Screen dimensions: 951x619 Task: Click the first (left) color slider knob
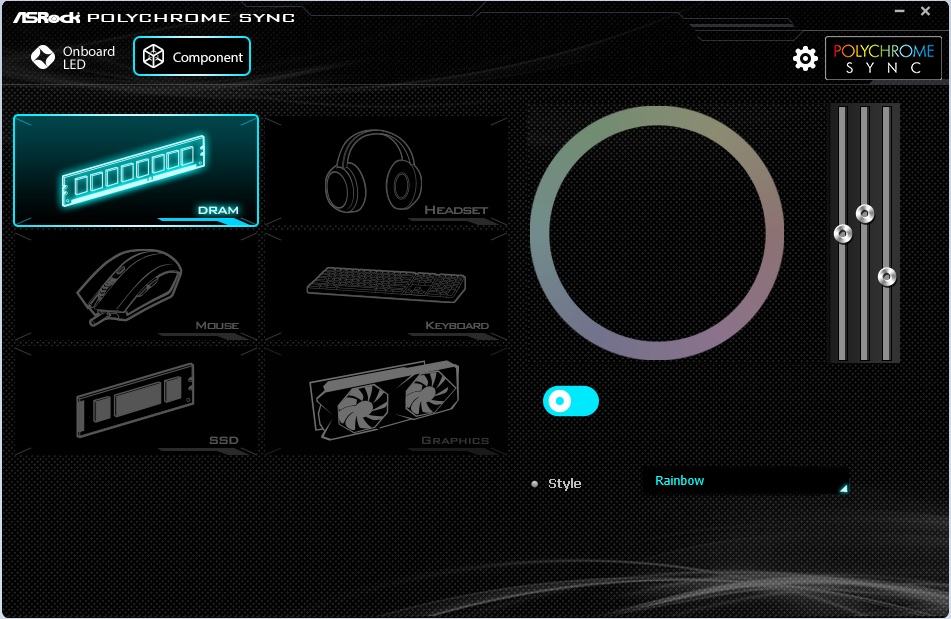pos(842,233)
